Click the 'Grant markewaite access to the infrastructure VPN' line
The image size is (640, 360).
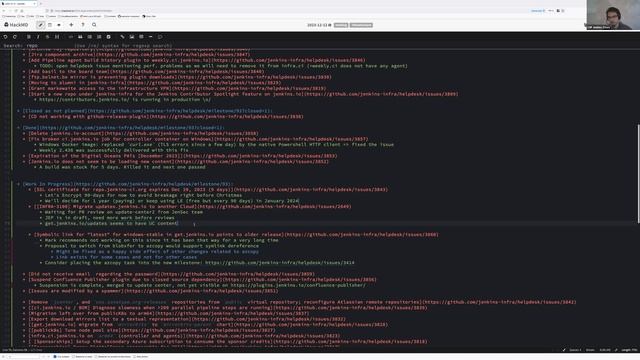tap(177, 88)
